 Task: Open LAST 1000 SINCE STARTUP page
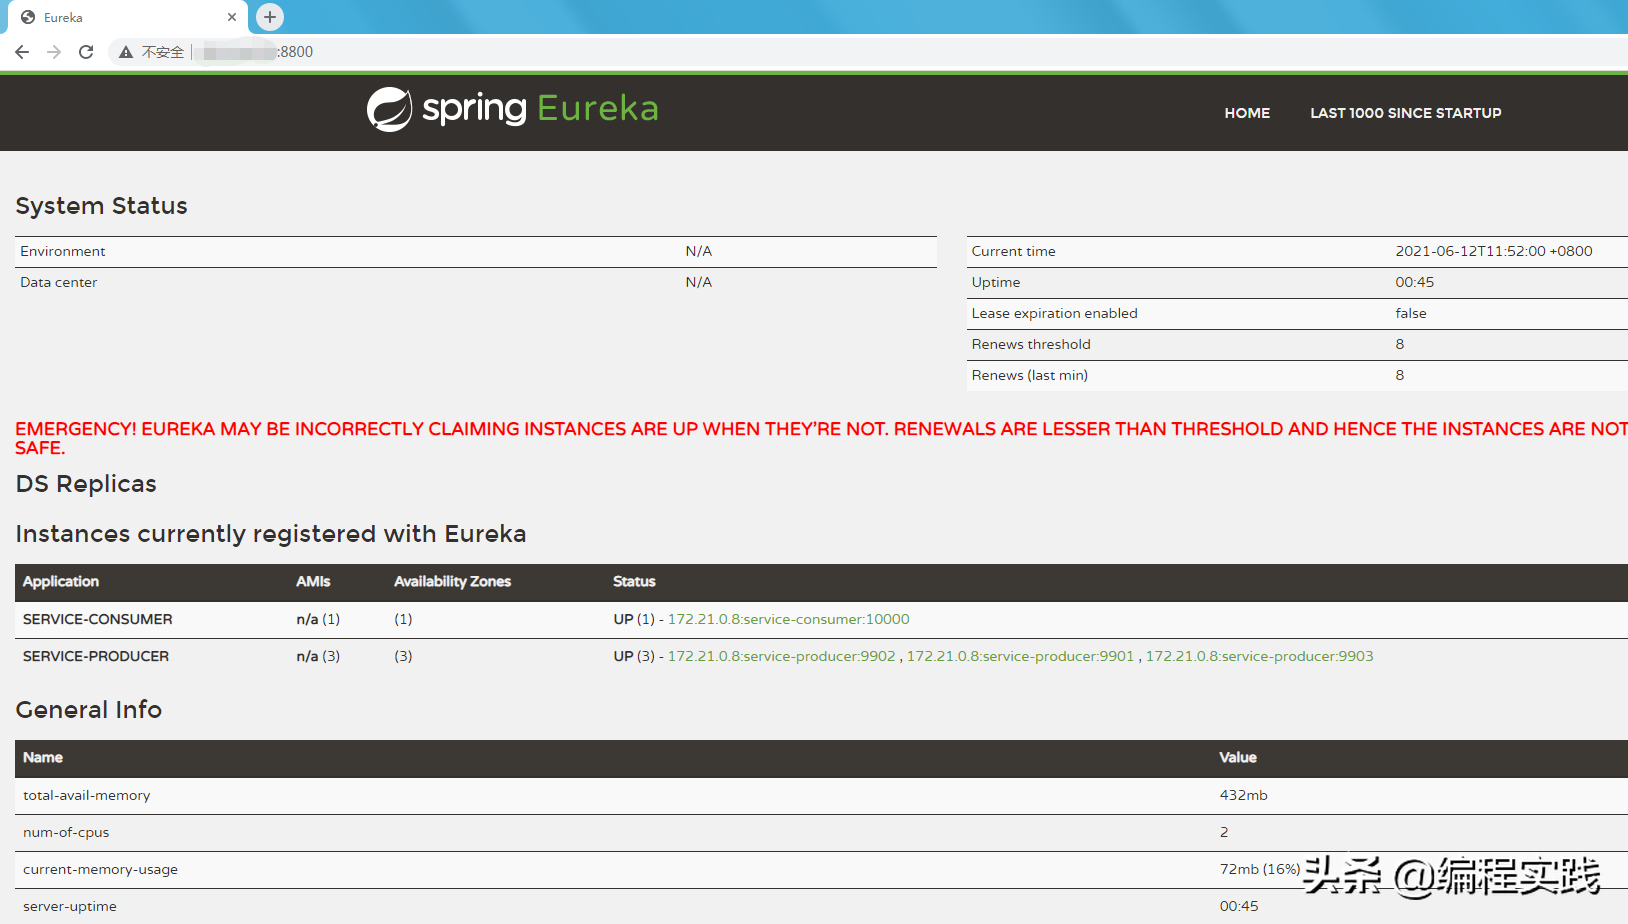coord(1406,113)
